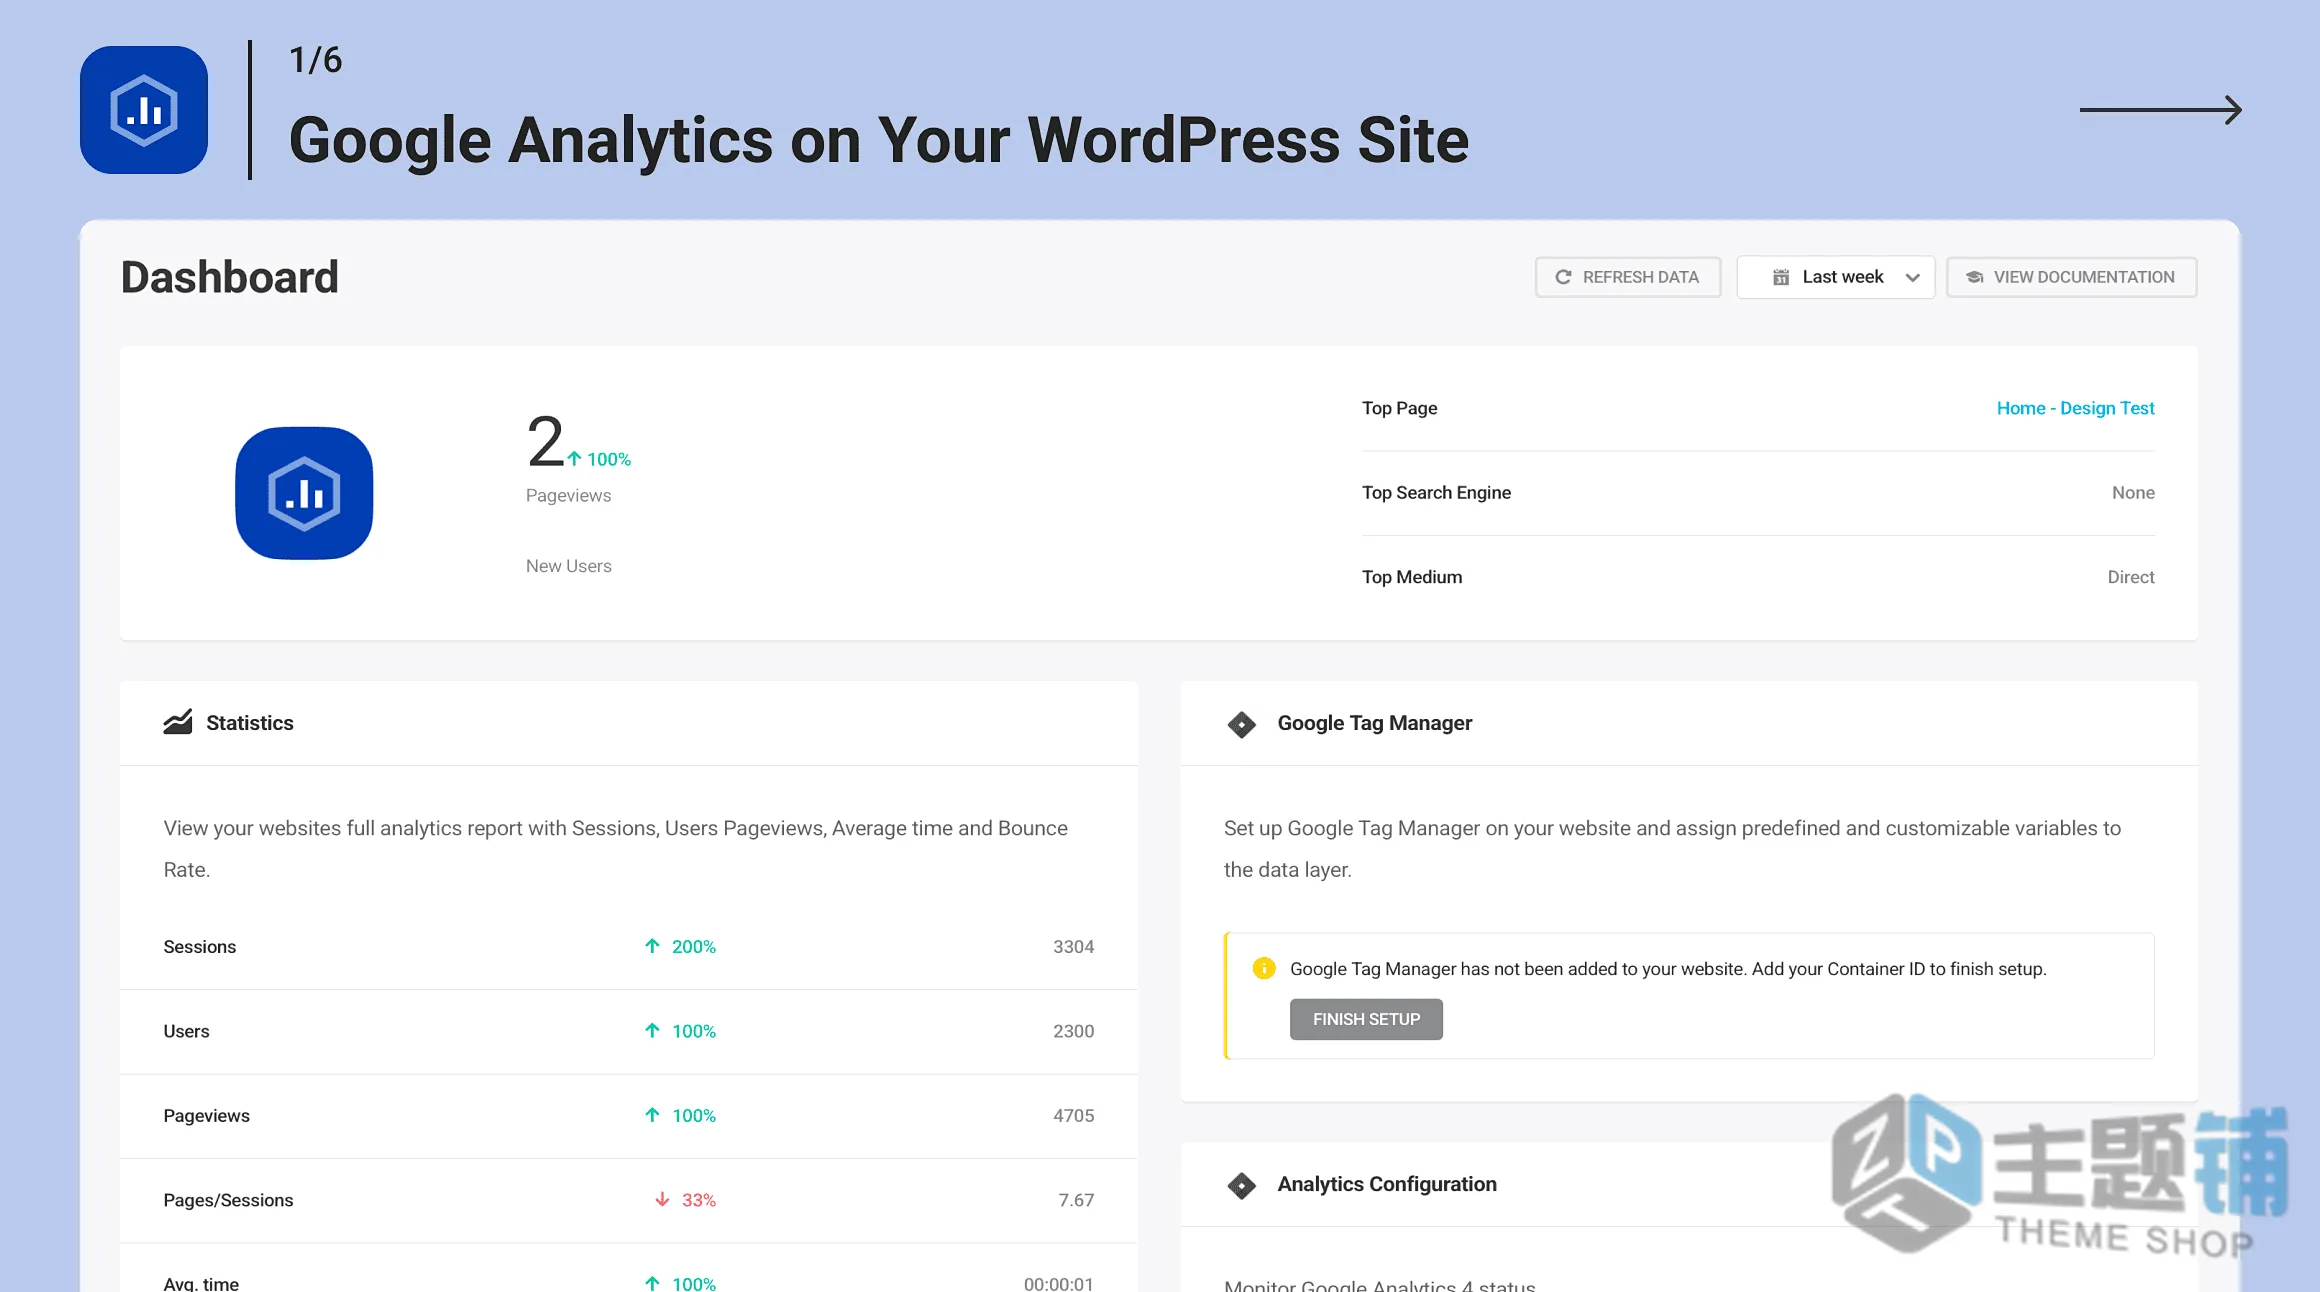Screen dimensions: 2320x1292
Task: Click the up arrow in the Avg. time row
Action: (x=652, y=1283)
